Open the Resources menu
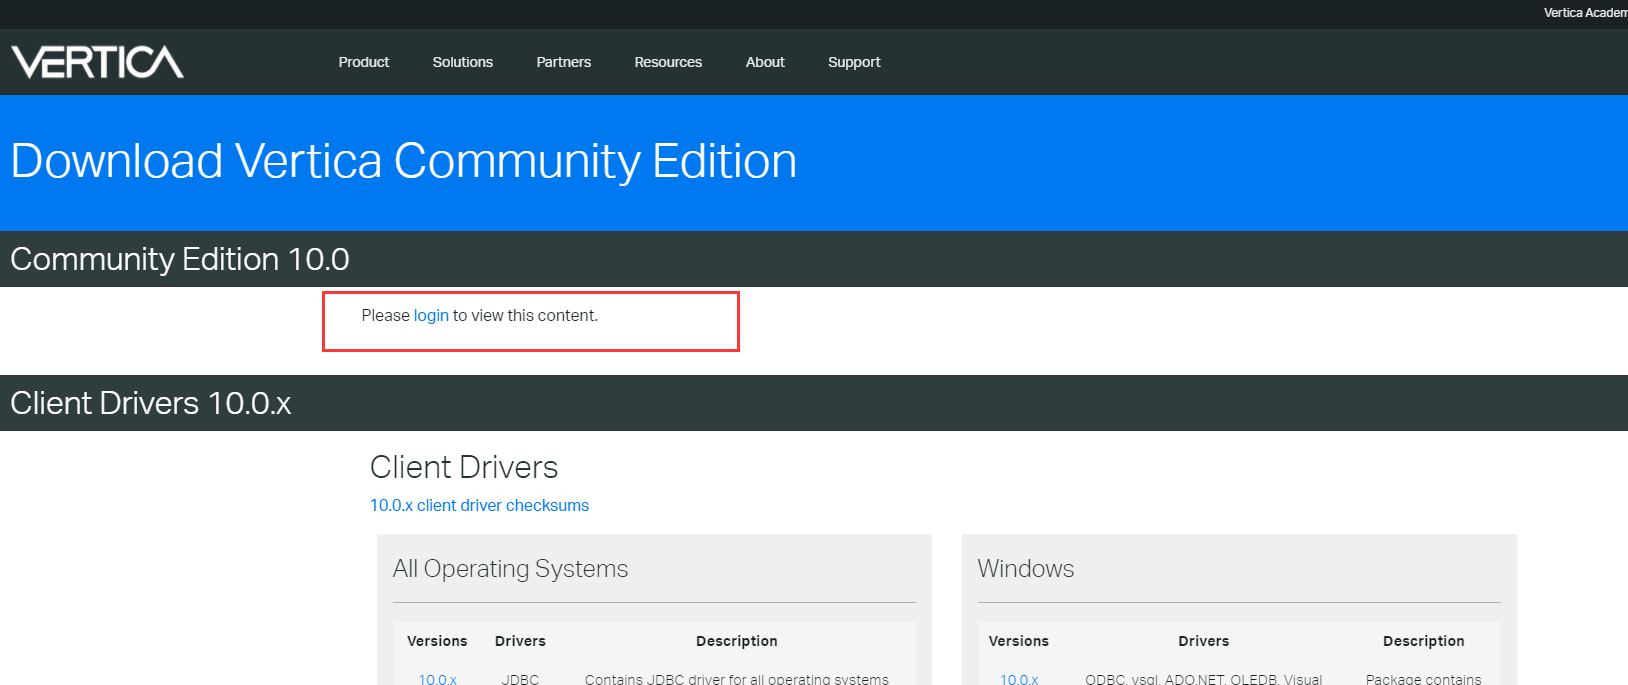1628x685 pixels. pyautogui.click(x=668, y=62)
